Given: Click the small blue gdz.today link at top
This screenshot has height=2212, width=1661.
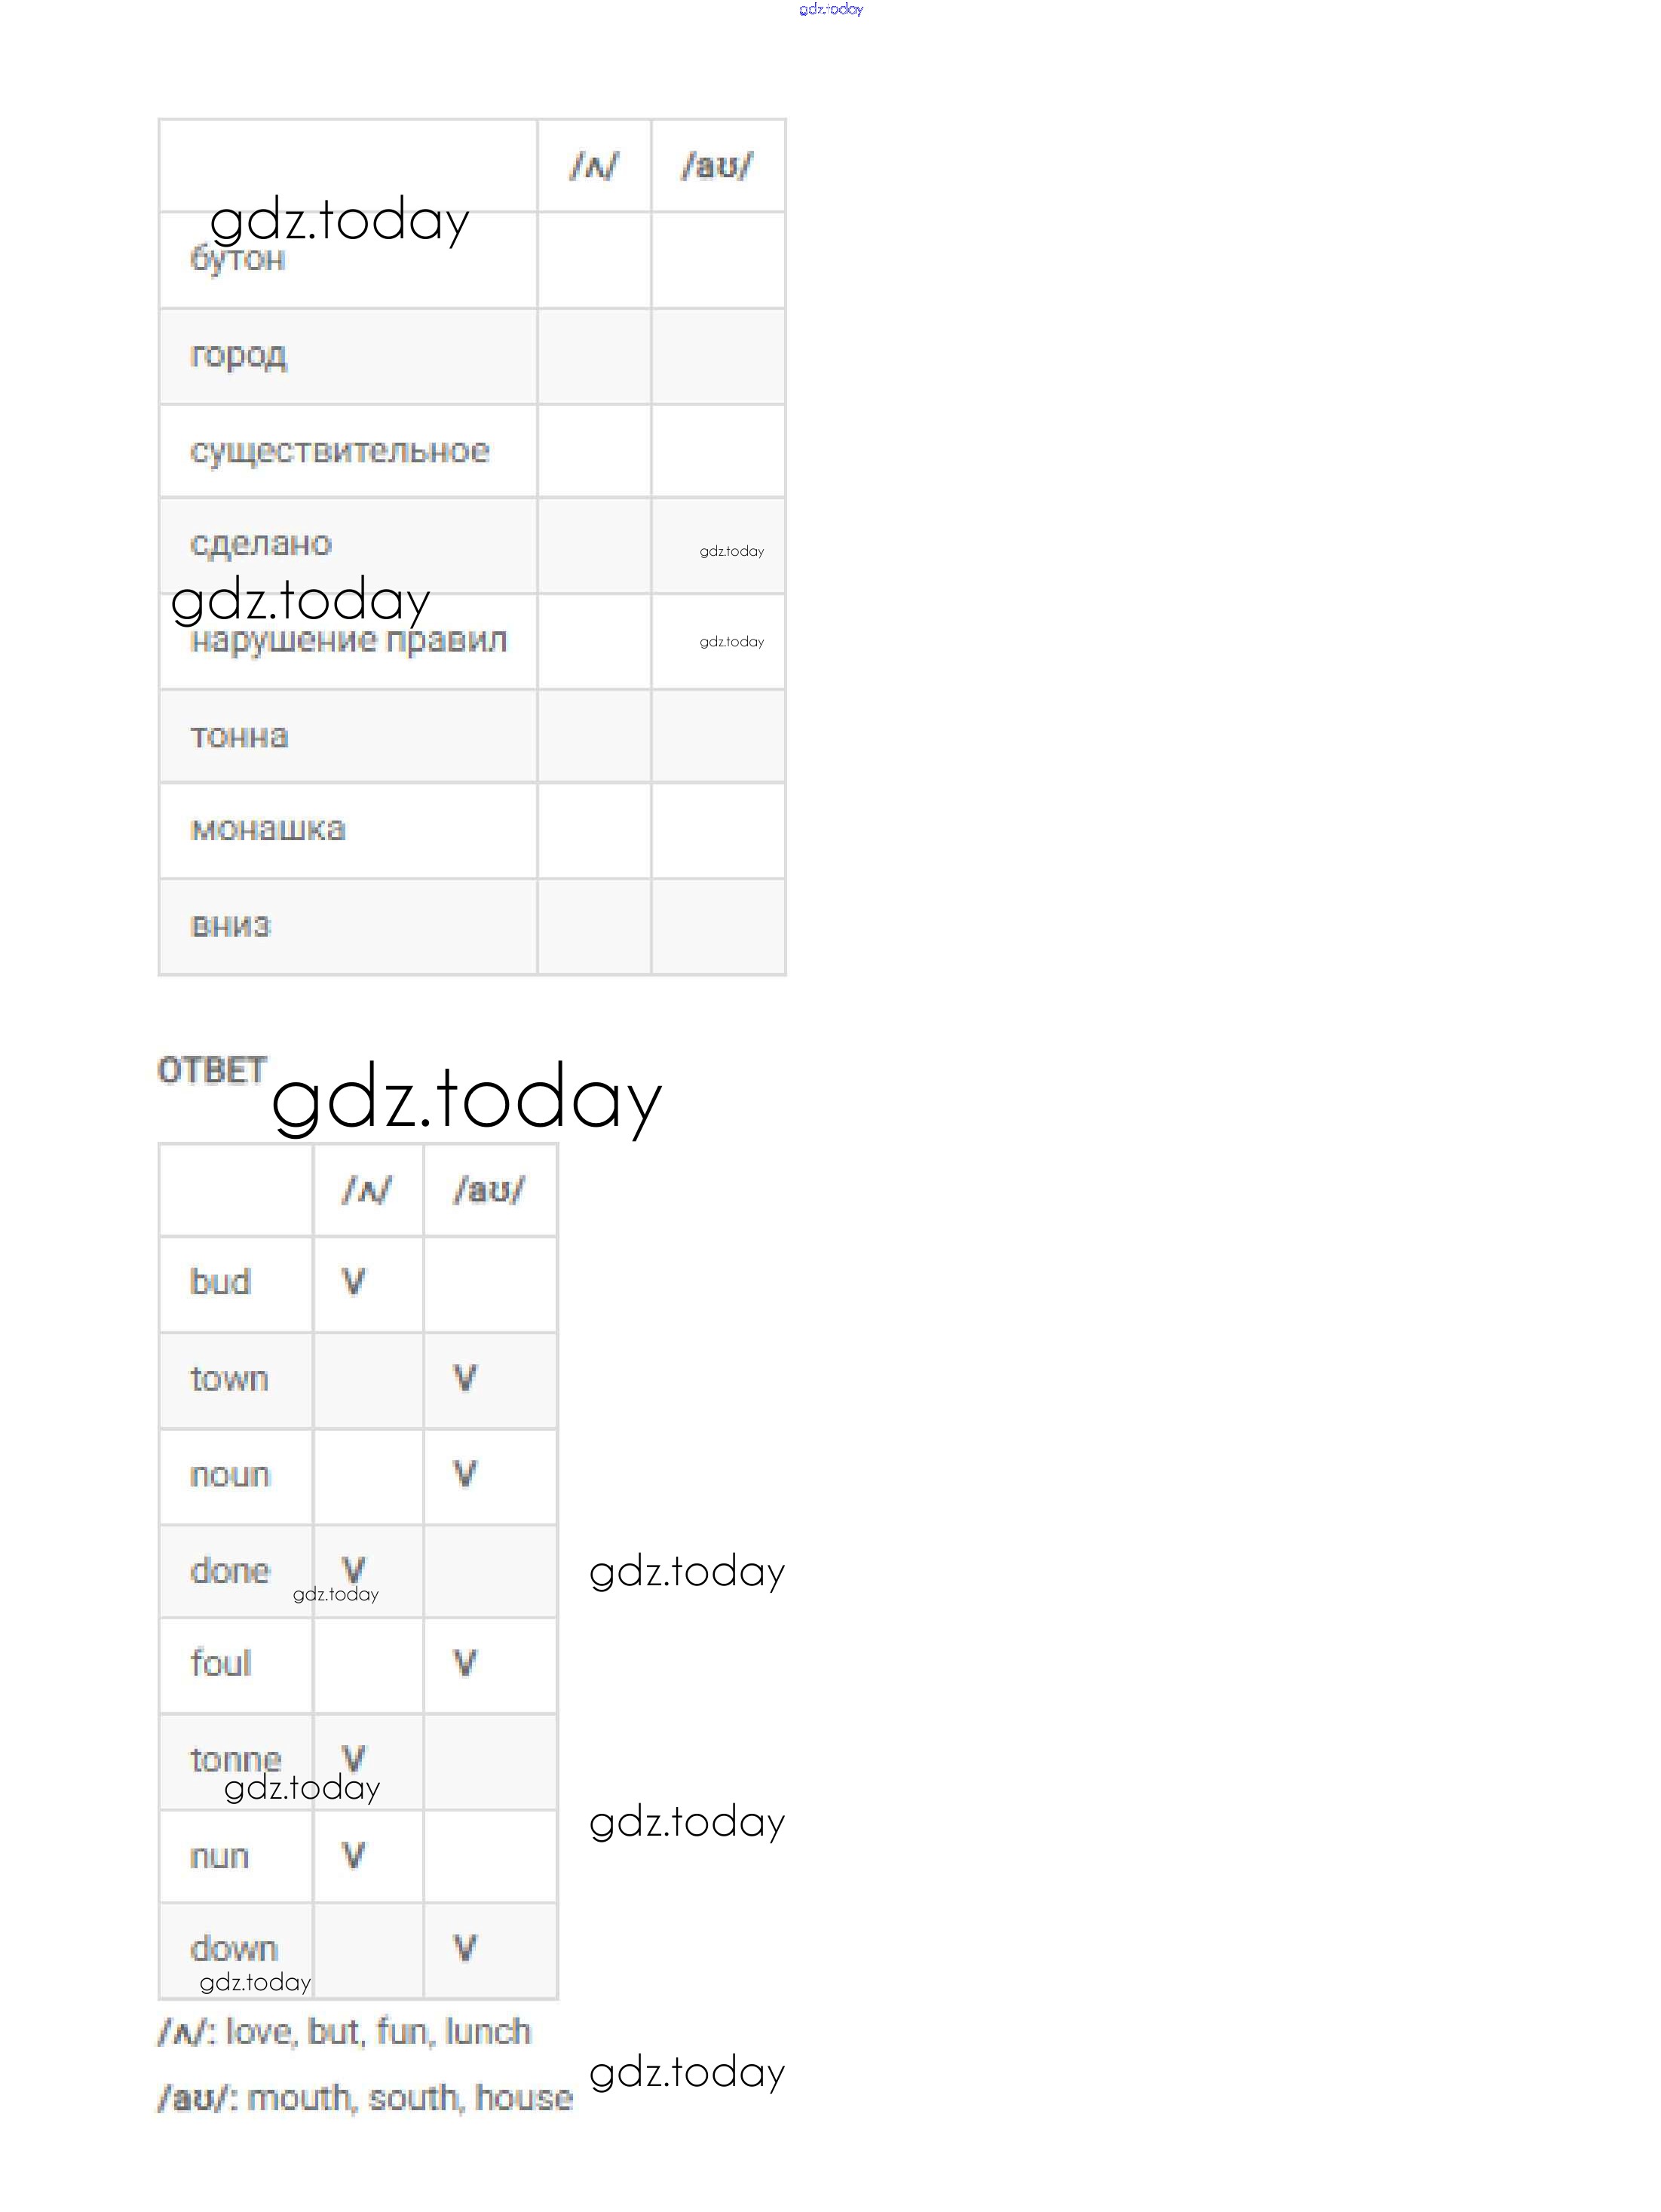Looking at the screenshot, I should click(x=830, y=9).
